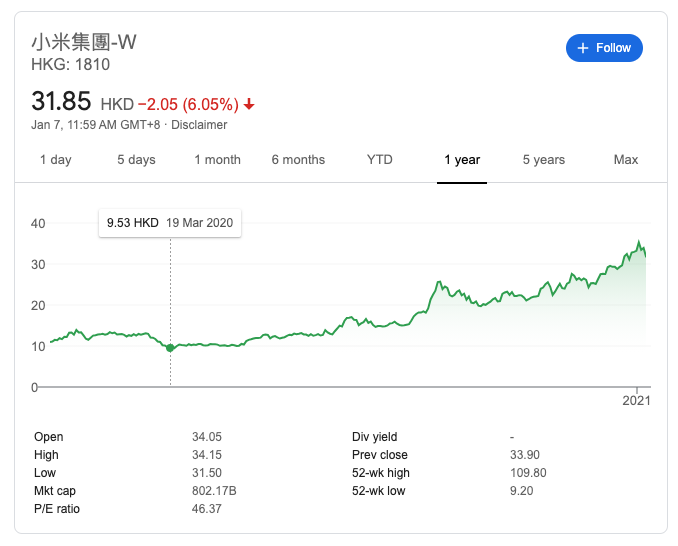Click the 52-wk low value 9.20
Viewport: 678px width, 546px height.
[521, 491]
